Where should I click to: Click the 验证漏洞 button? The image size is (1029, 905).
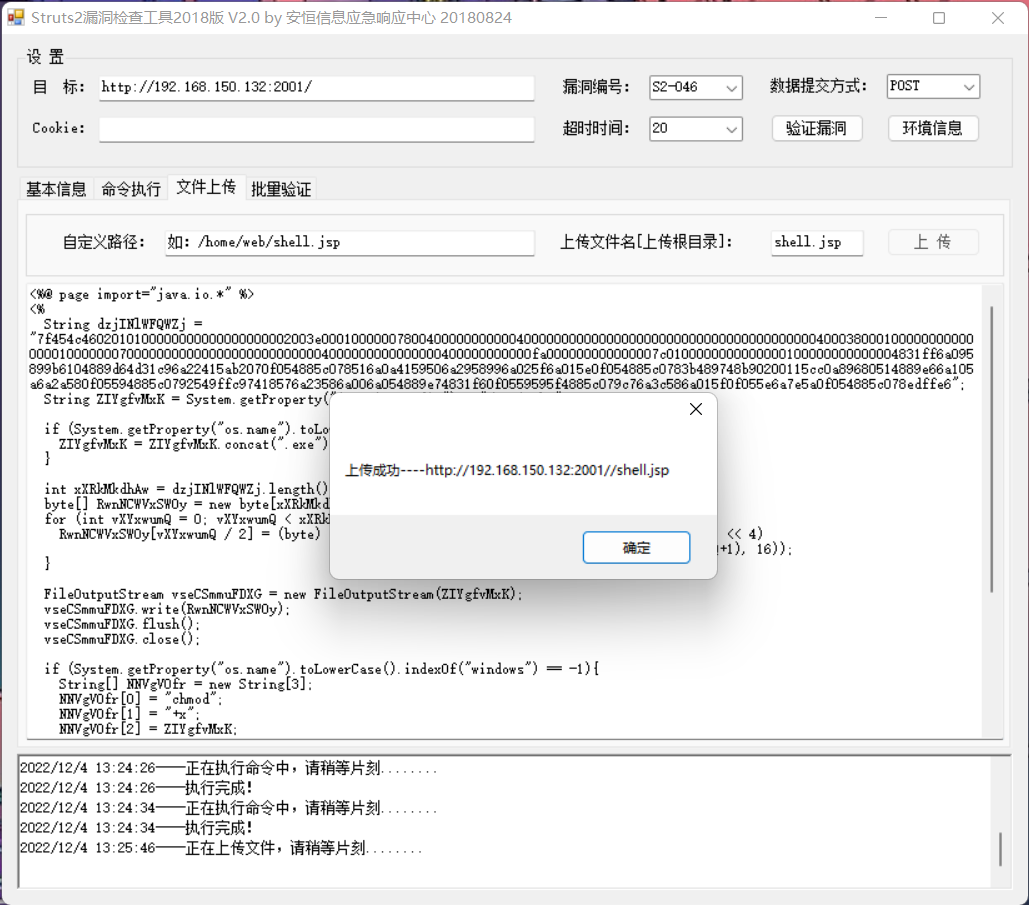(816, 128)
